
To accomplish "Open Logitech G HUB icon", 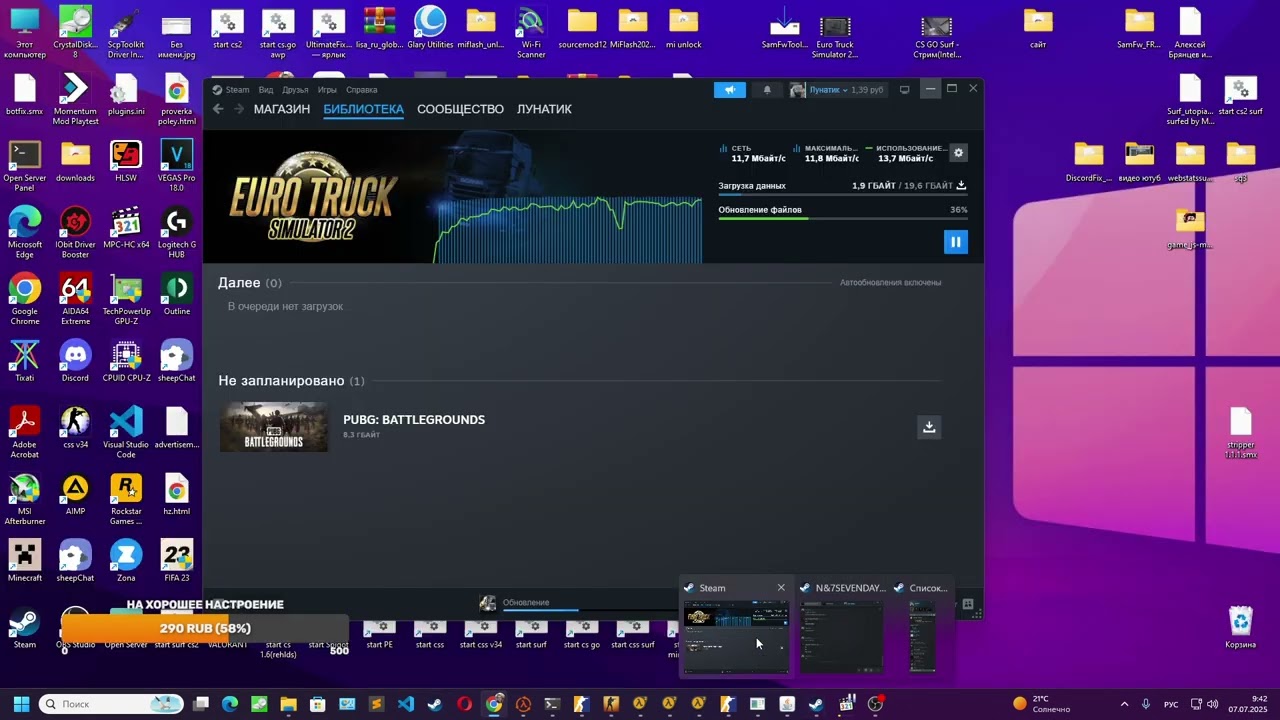I will pyautogui.click(x=176, y=232).
